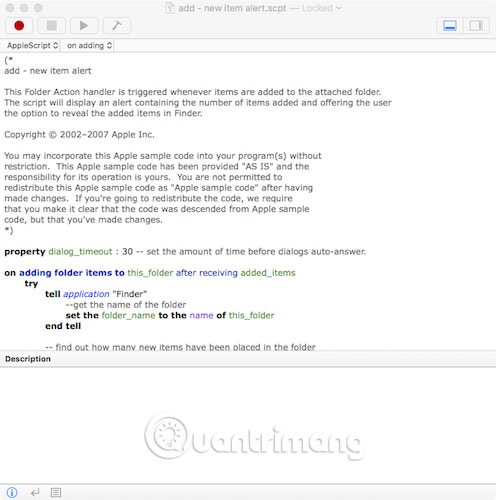Click the document icon in title bar

(170, 8)
